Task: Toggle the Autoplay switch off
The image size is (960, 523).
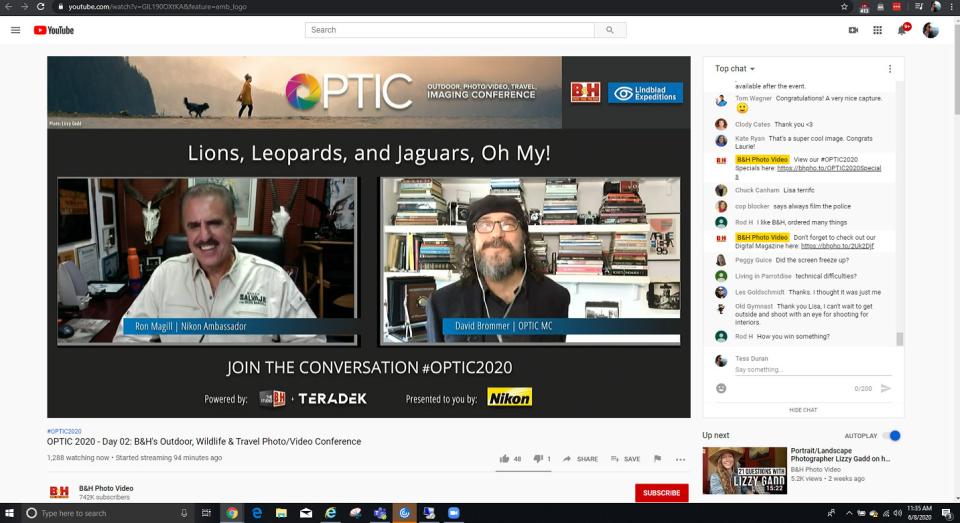Action: click(892, 436)
